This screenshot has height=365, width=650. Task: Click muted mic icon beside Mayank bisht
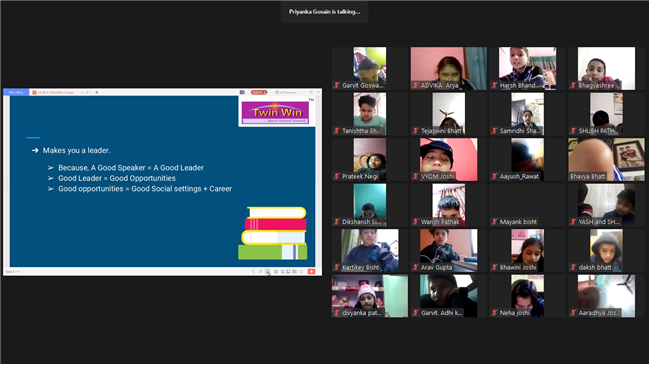click(494, 222)
